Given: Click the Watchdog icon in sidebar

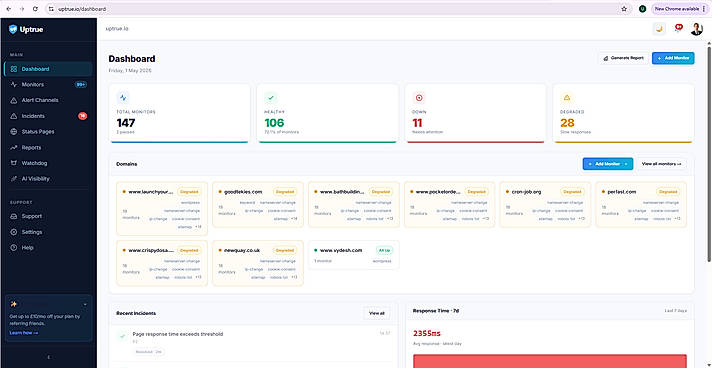Looking at the screenshot, I should click(x=14, y=163).
